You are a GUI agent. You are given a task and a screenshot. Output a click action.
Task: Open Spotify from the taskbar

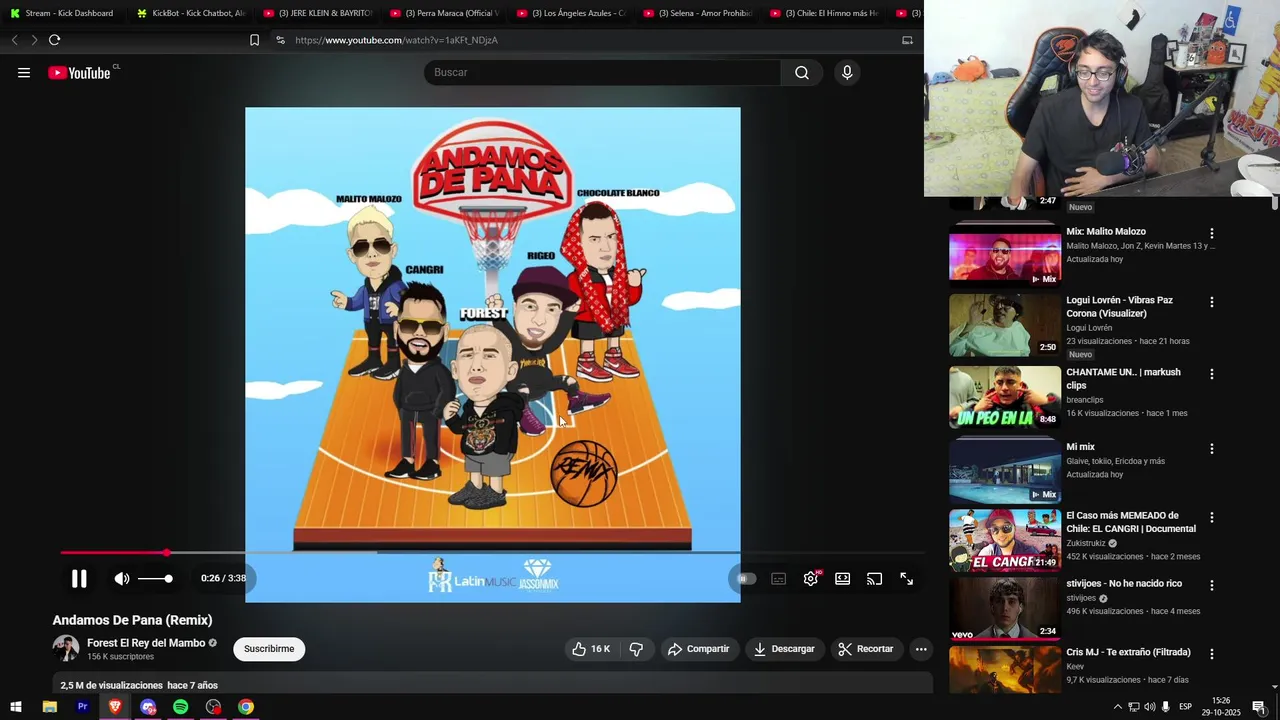(180, 707)
